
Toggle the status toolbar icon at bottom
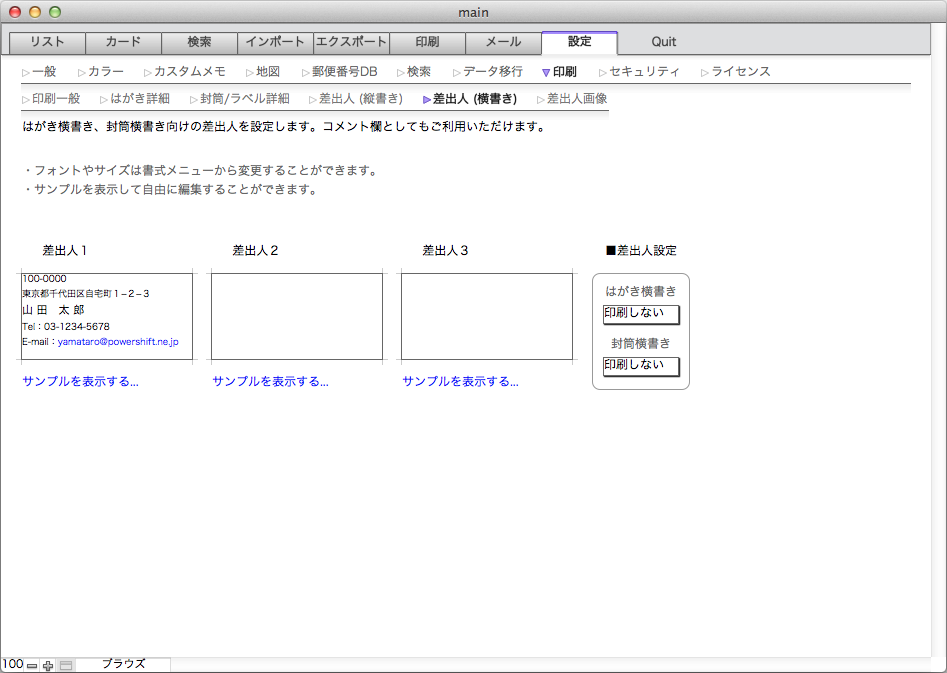point(66,665)
